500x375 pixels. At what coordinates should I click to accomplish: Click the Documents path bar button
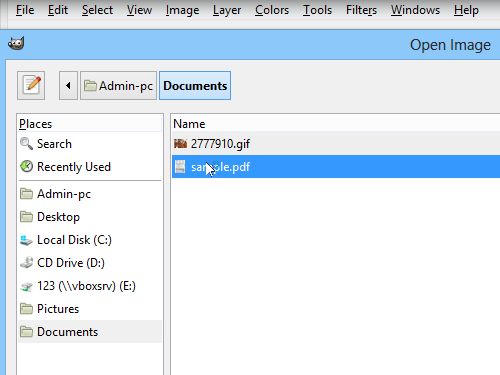195,86
